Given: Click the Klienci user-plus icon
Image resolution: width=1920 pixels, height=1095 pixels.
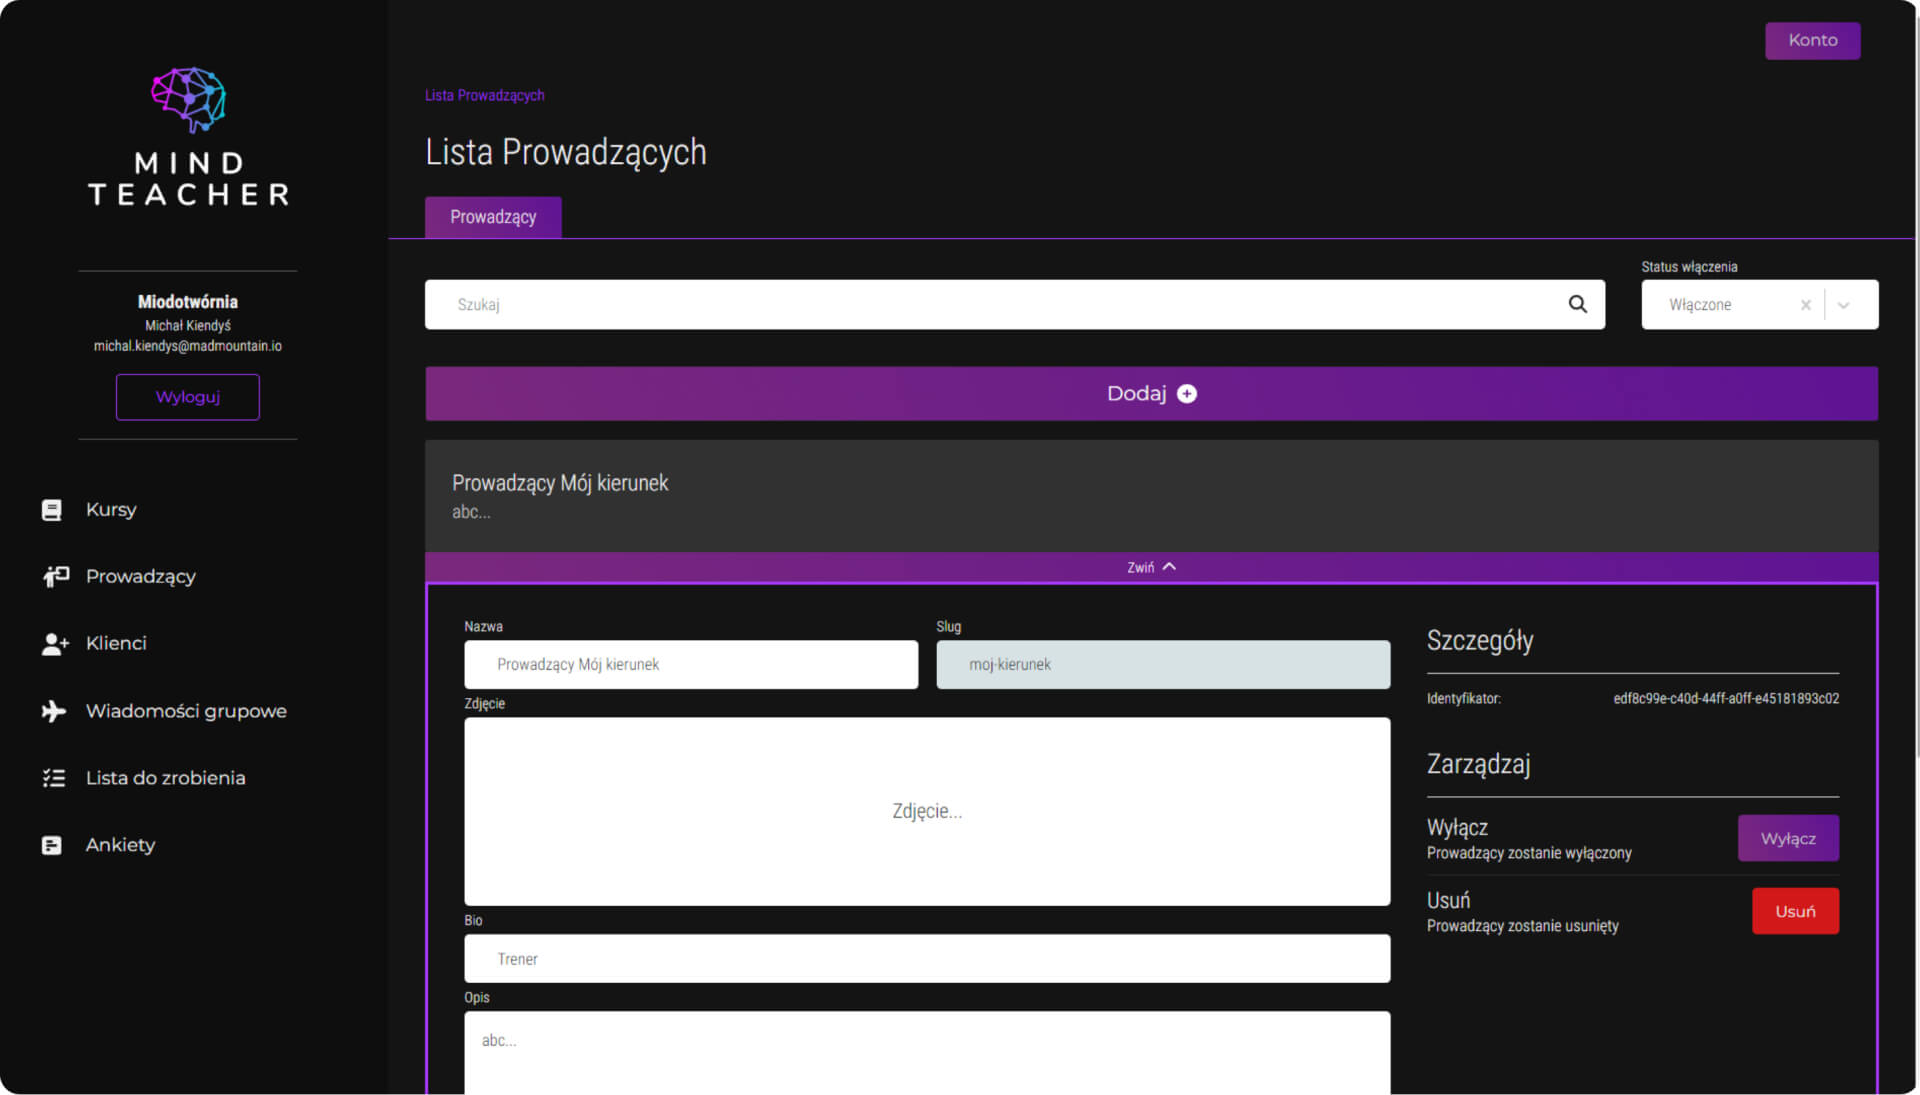Looking at the screenshot, I should [x=55, y=644].
